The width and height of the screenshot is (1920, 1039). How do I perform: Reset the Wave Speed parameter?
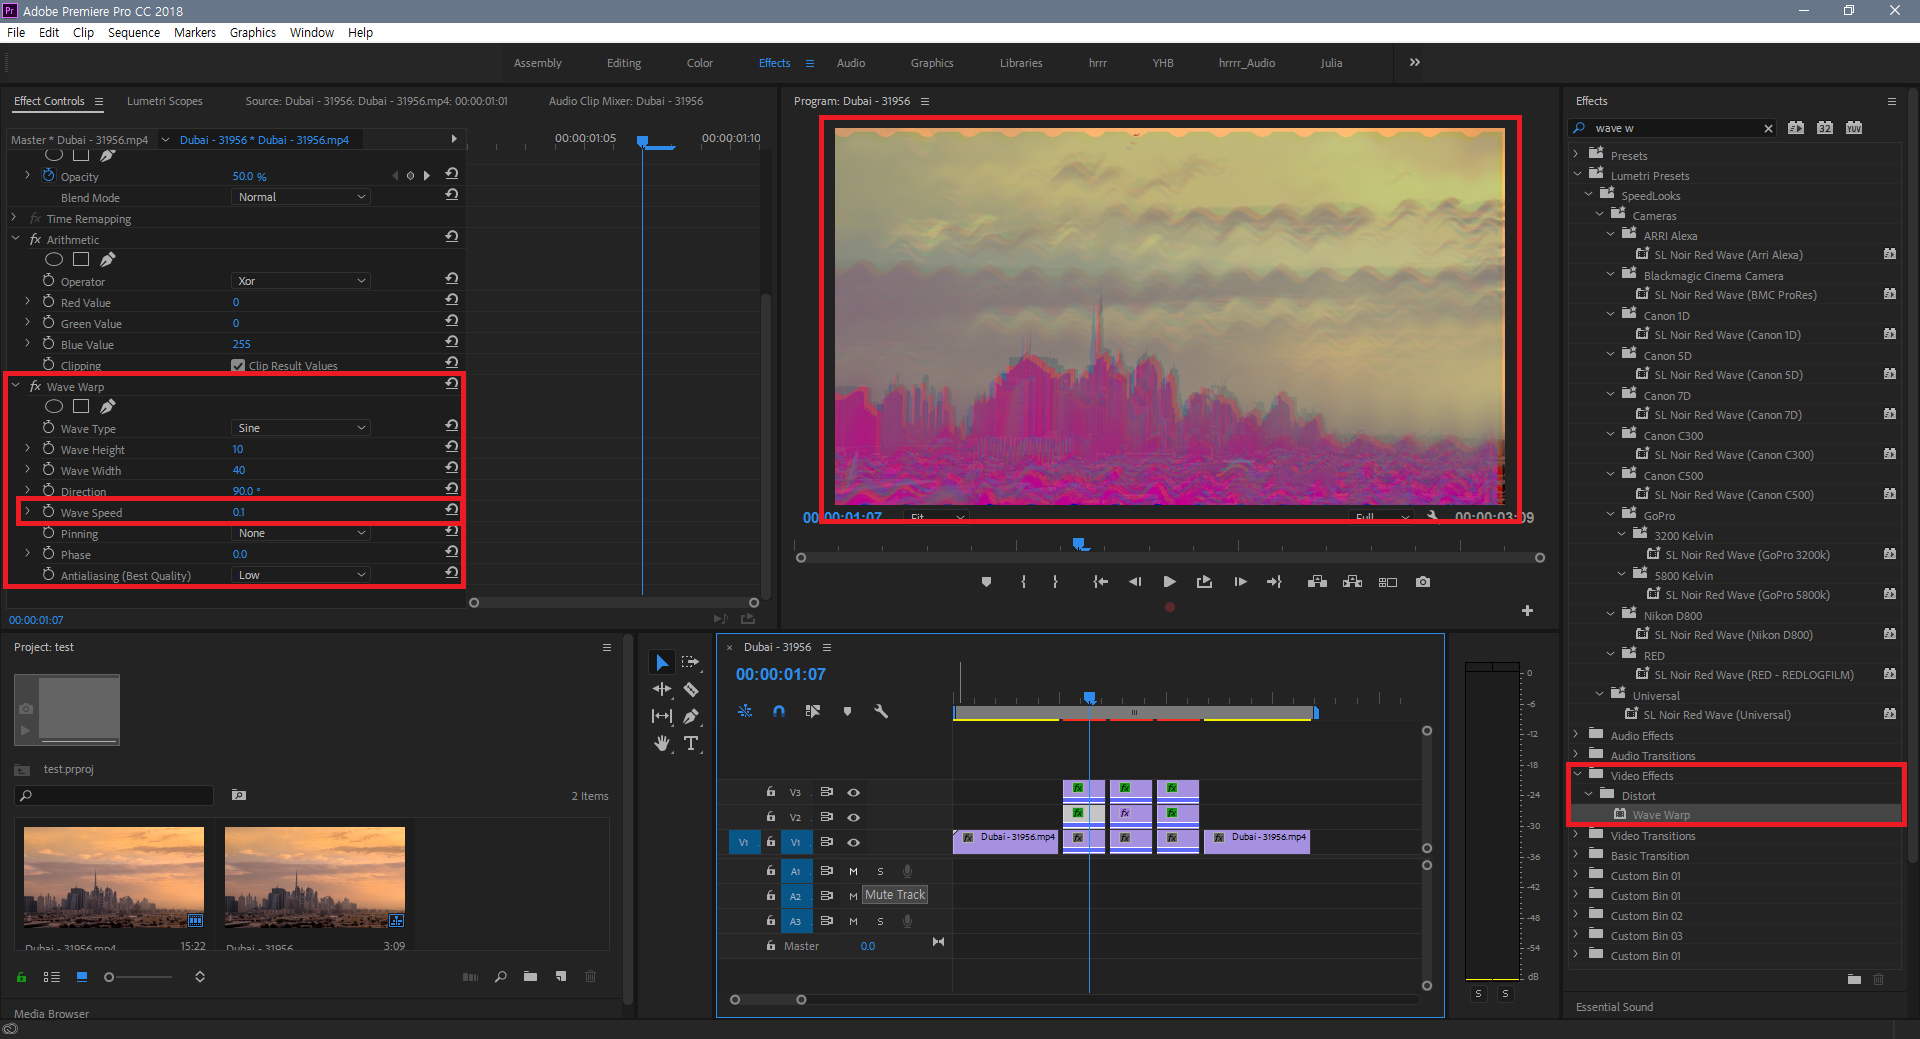point(451,511)
